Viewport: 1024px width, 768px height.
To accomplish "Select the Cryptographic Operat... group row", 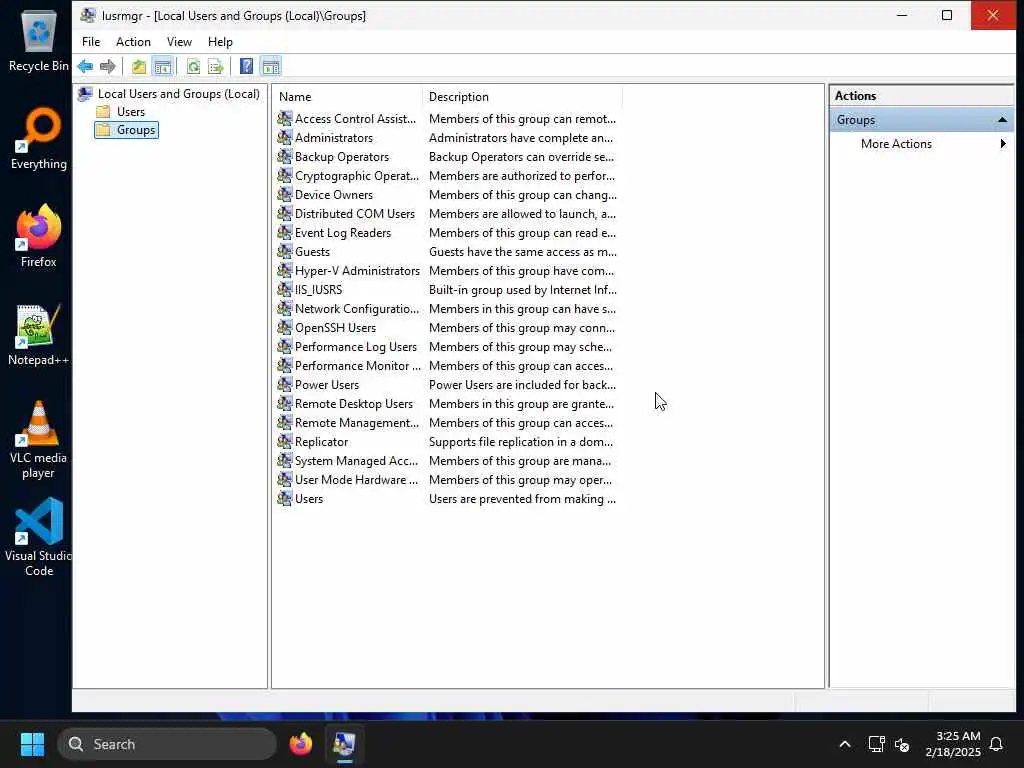I will point(447,175).
